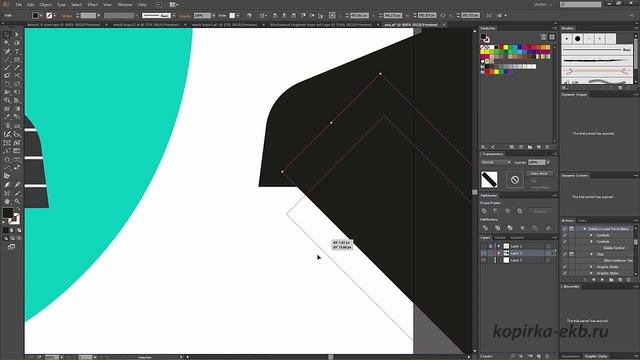Click Trim in Pathfinders row

point(498,228)
